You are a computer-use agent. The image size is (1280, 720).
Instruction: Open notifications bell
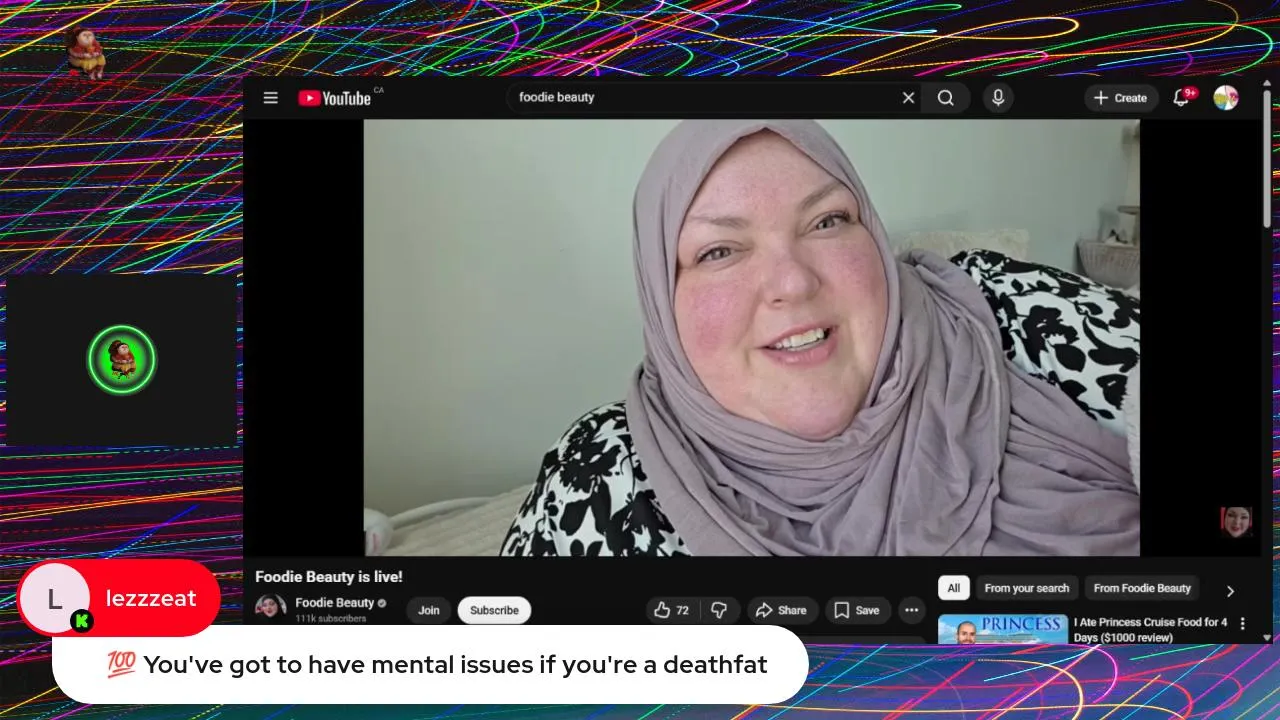pos(1181,98)
